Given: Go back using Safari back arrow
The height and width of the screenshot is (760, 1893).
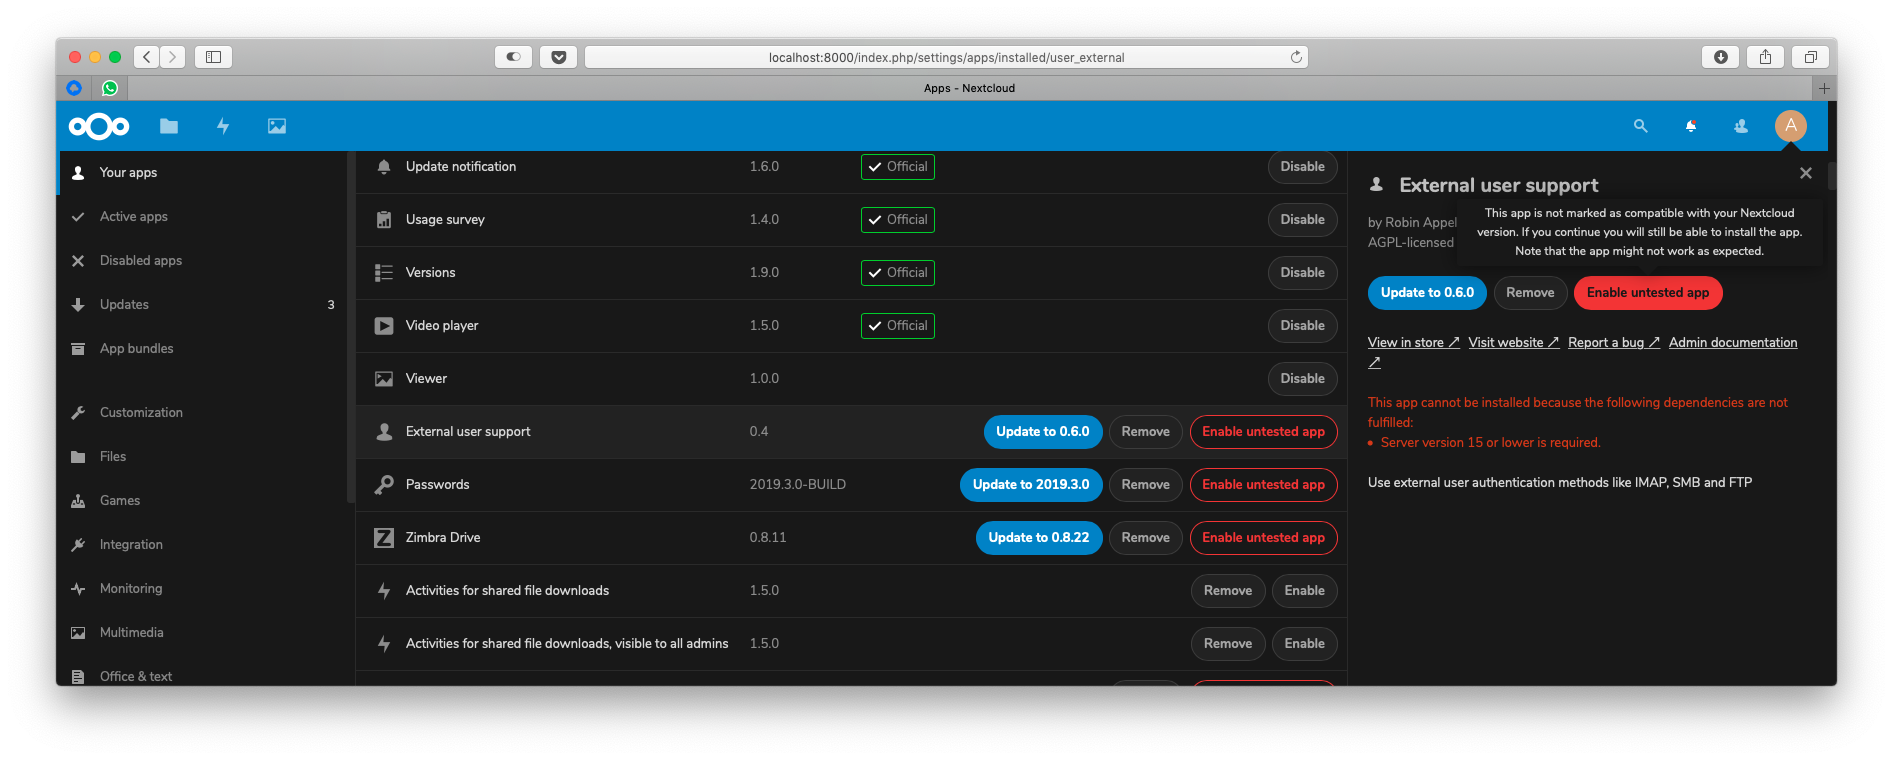Looking at the screenshot, I should (147, 57).
